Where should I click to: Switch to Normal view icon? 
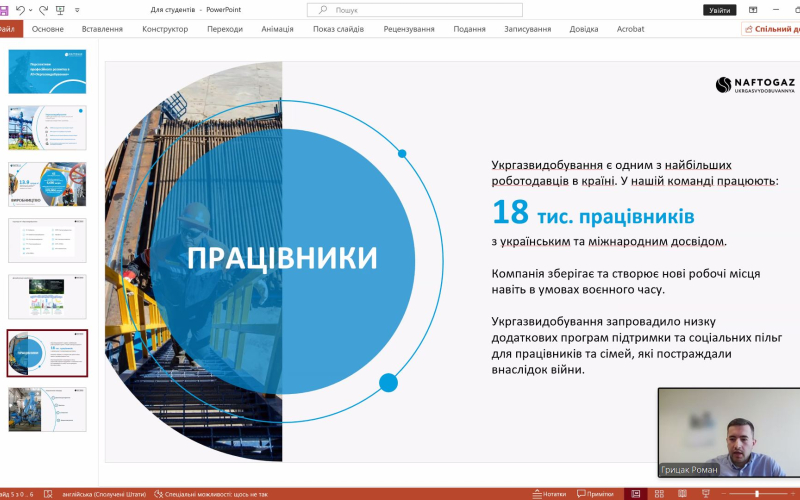click(636, 494)
